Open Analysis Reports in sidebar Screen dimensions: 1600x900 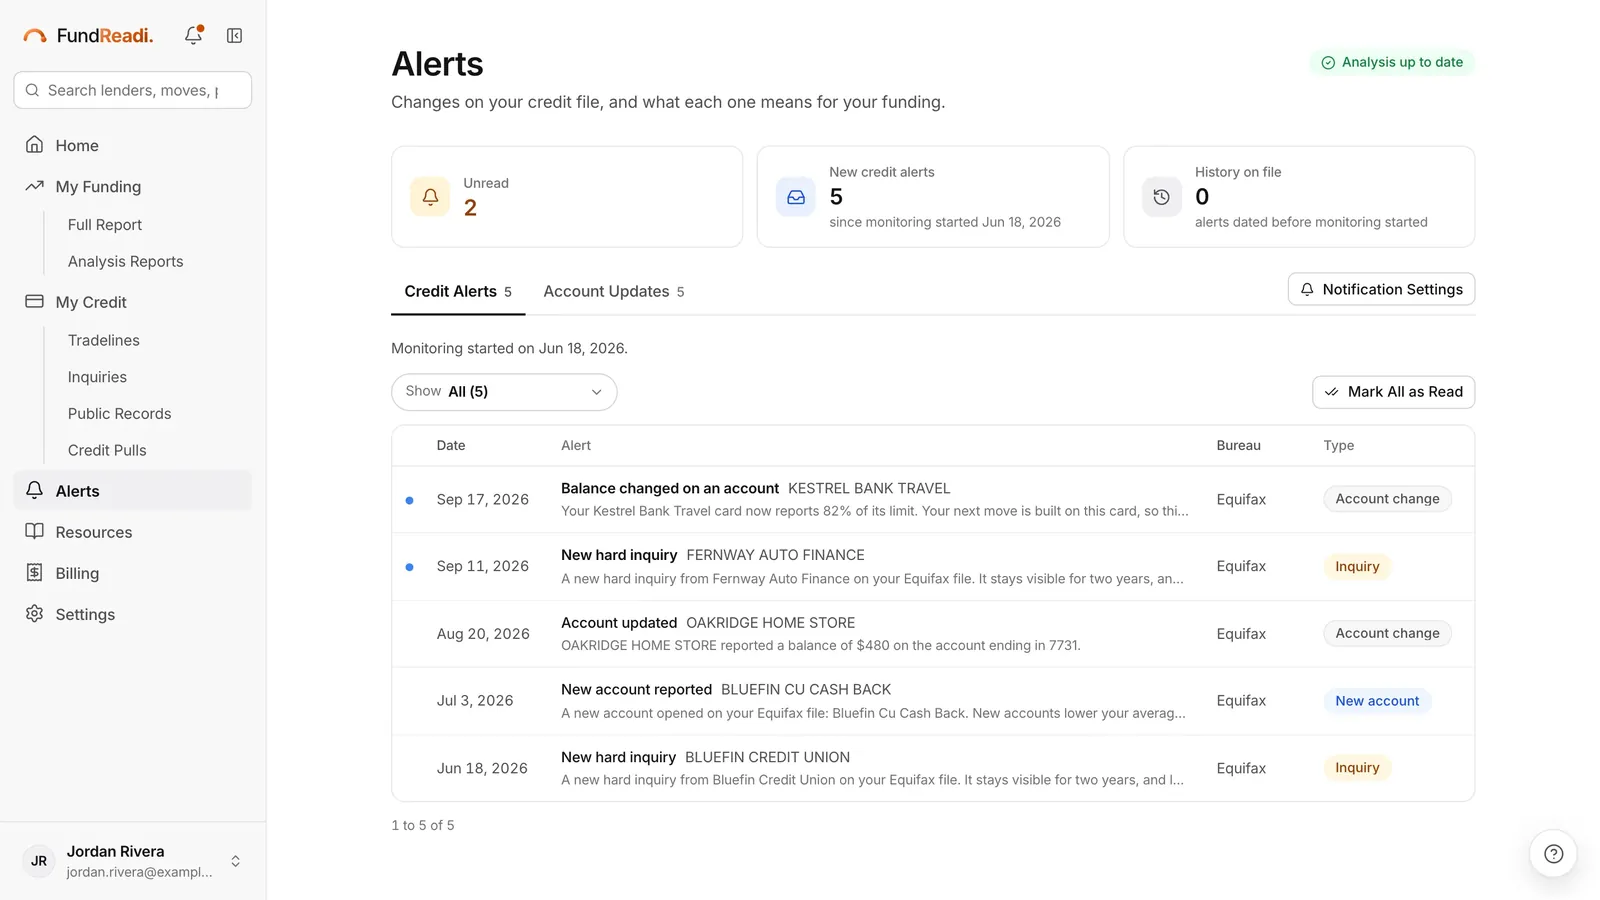[126, 261]
